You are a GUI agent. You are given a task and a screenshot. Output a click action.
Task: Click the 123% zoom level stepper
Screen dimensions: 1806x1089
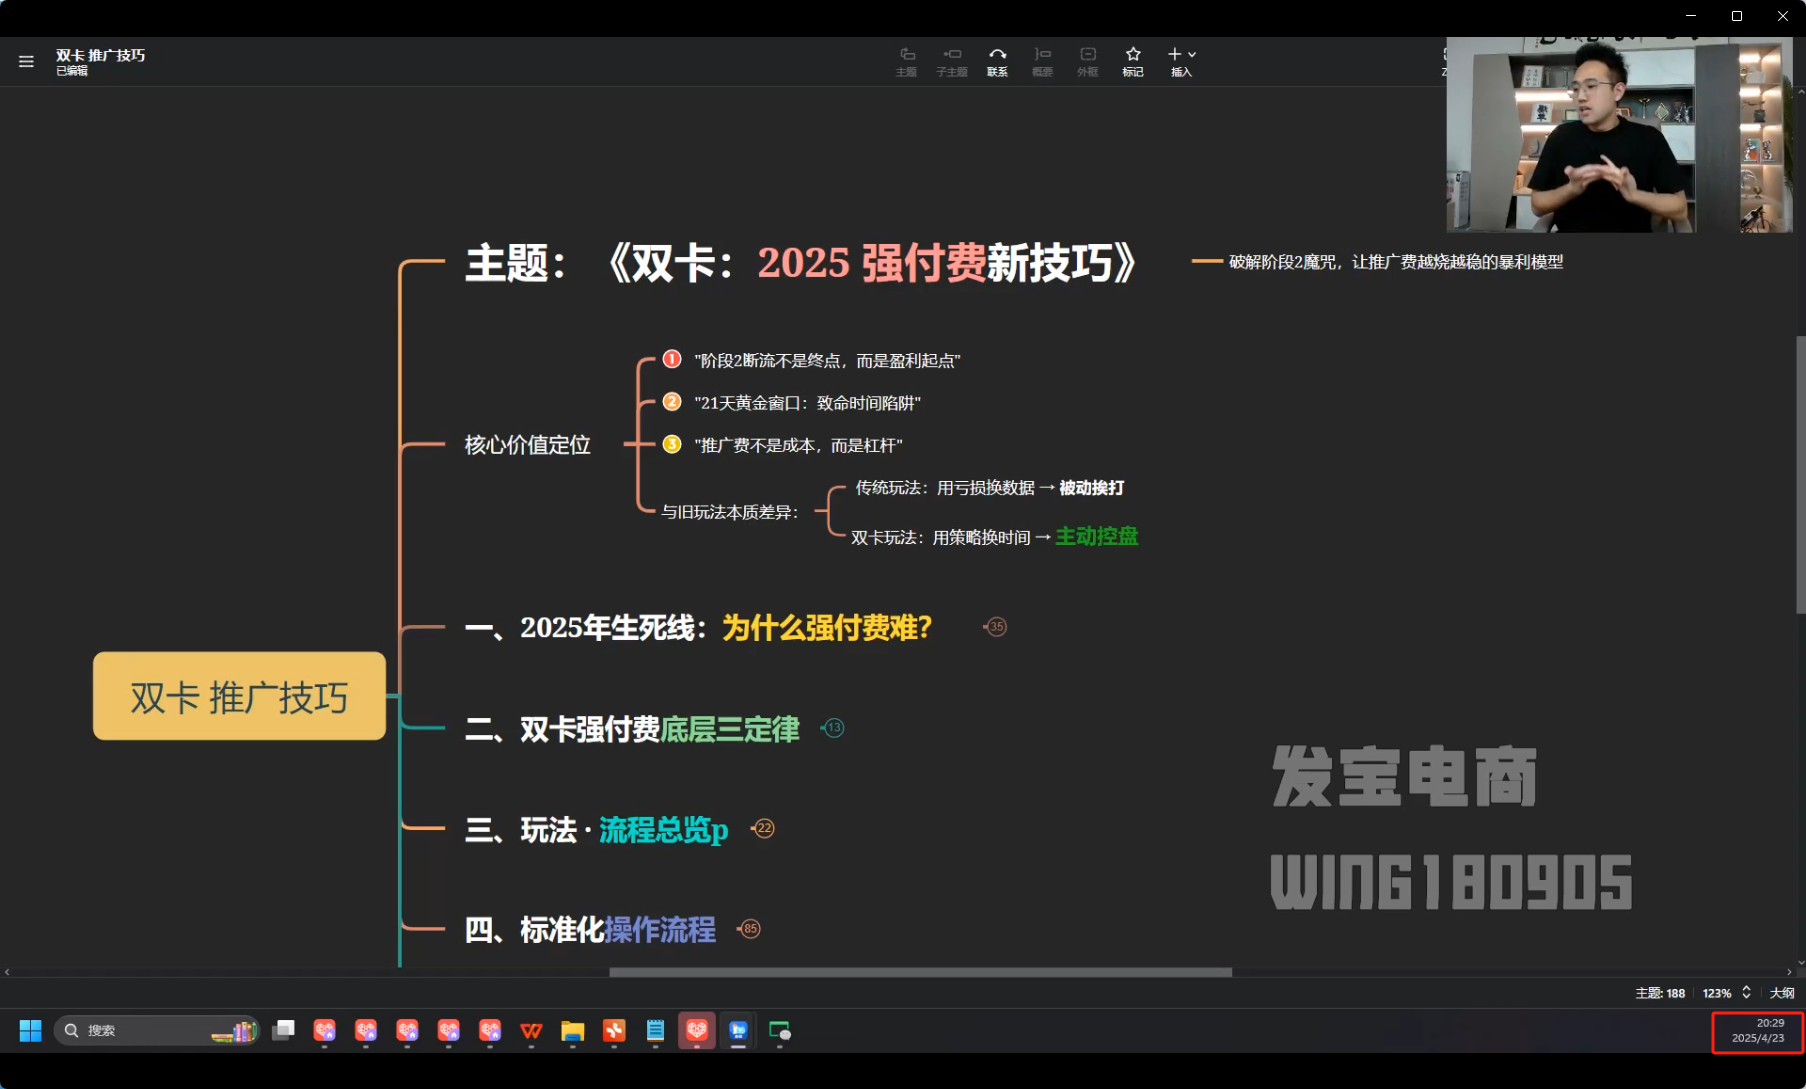click(1746, 993)
